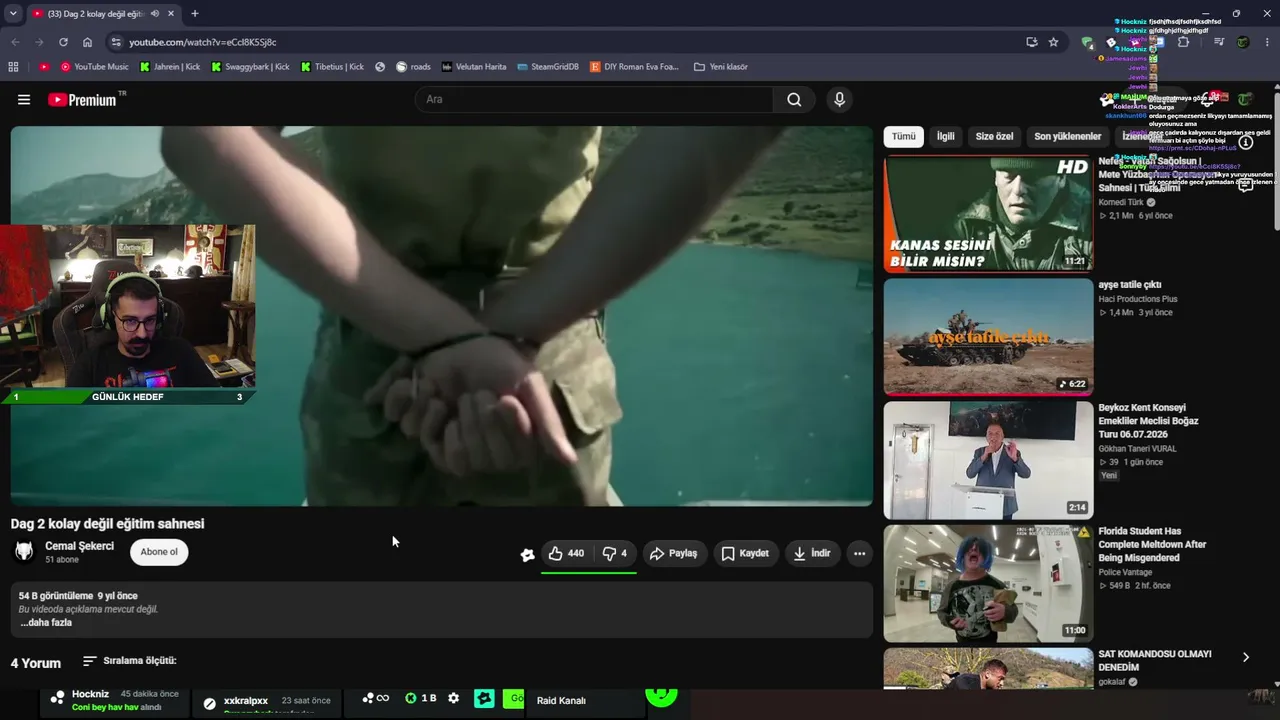1280x720 pixels.
Task: Select the İlgili filter chip
Action: tap(946, 136)
